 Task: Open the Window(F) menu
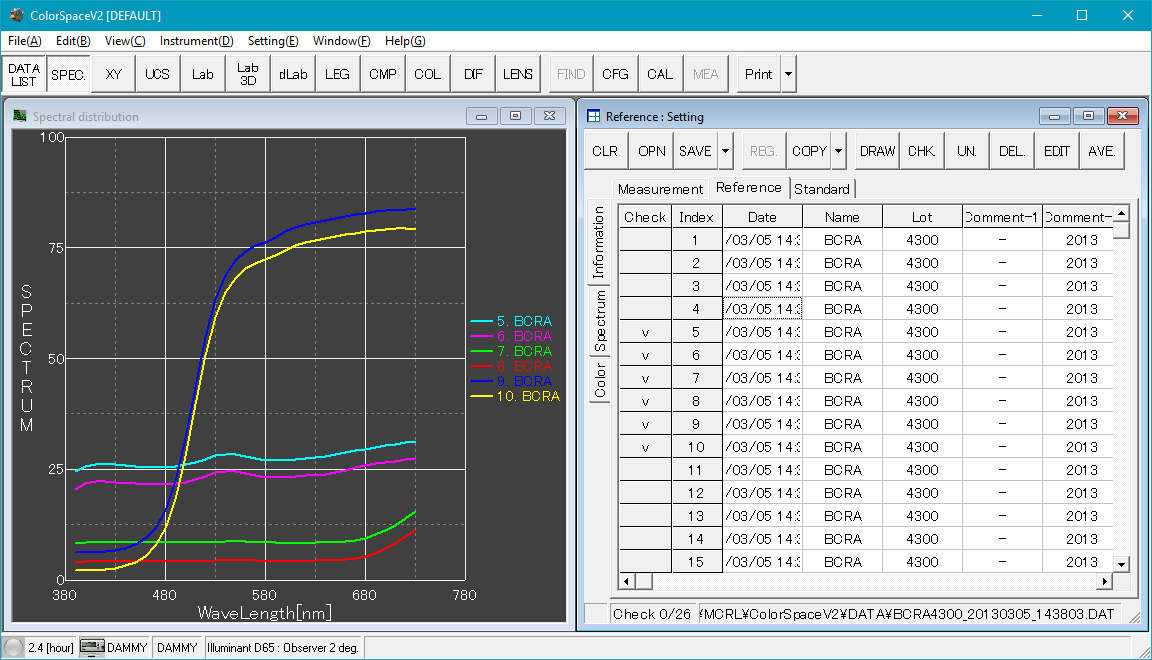pos(342,41)
